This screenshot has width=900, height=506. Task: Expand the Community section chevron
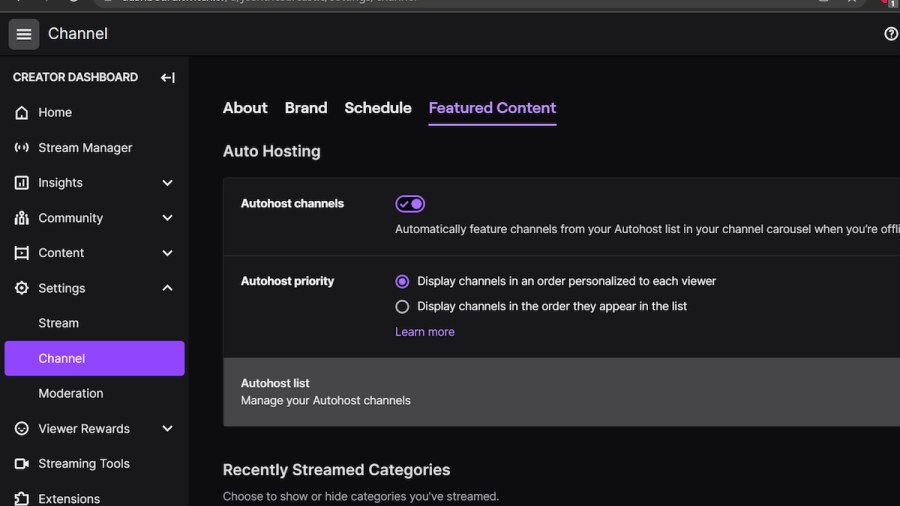click(167, 218)
